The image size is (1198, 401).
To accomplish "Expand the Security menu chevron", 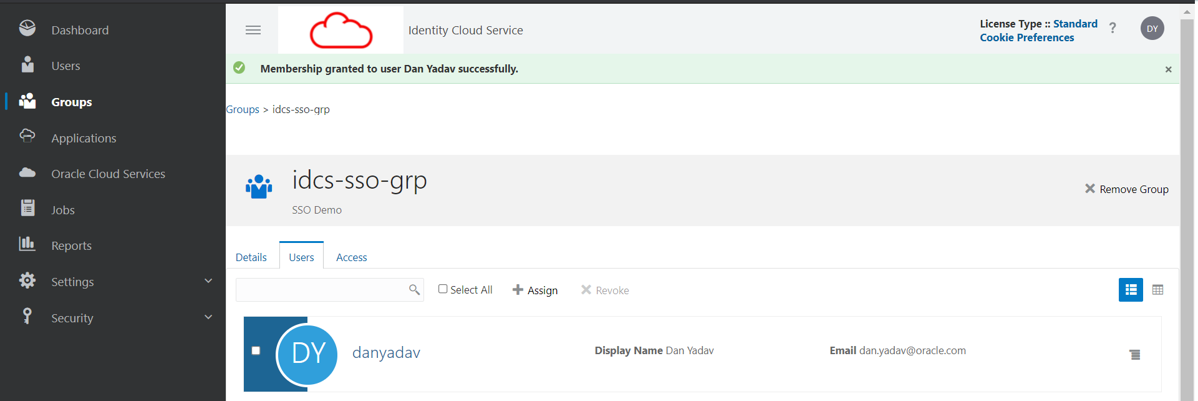I will pyautogui.click(x=209, y=316).
